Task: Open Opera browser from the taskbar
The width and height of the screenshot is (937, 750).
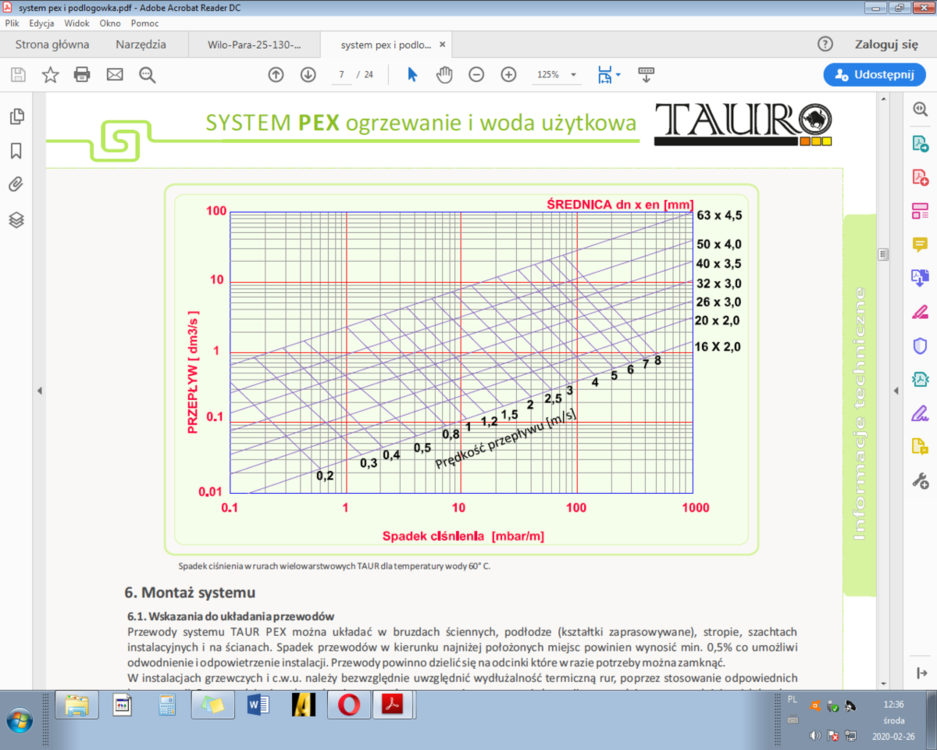Action: point(349,705)
